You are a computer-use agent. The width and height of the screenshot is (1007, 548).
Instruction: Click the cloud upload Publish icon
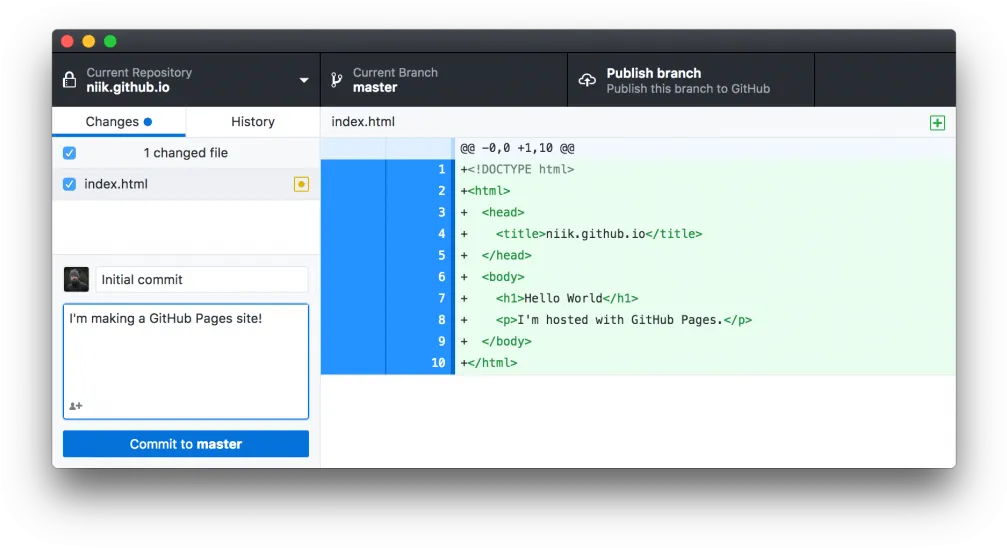(x=587, y=80)
